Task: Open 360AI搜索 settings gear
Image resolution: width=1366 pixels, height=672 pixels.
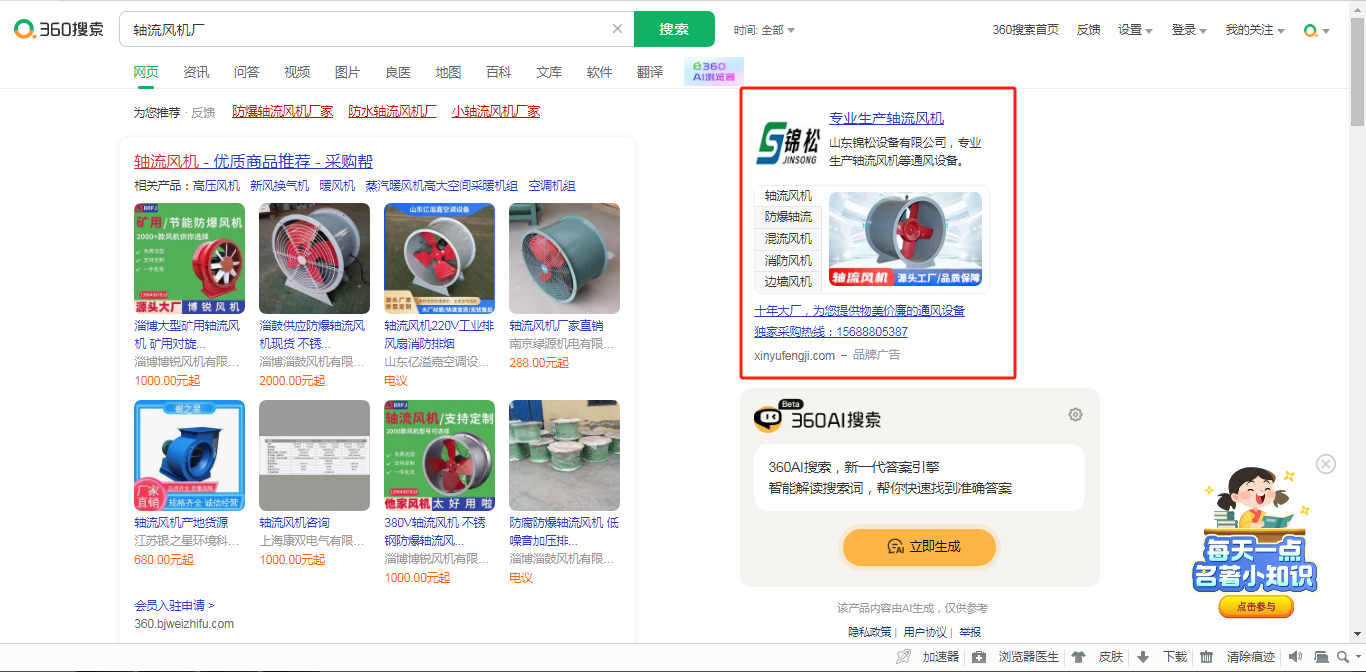Action: point(1075,415)
